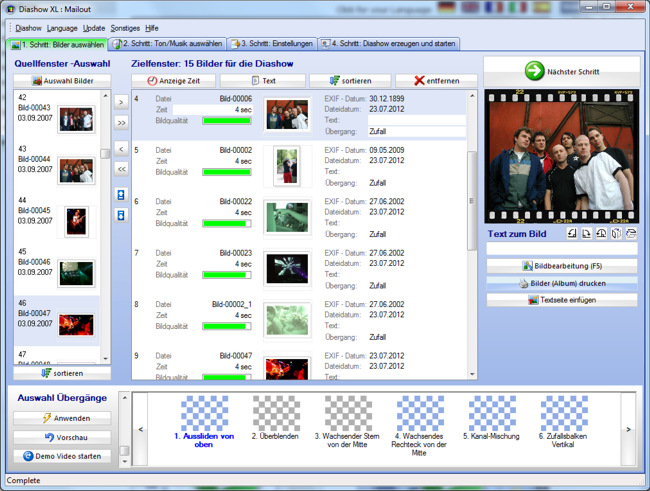
Task: Select transition 5. Kanal-Mischung
Action: [492, 417]
